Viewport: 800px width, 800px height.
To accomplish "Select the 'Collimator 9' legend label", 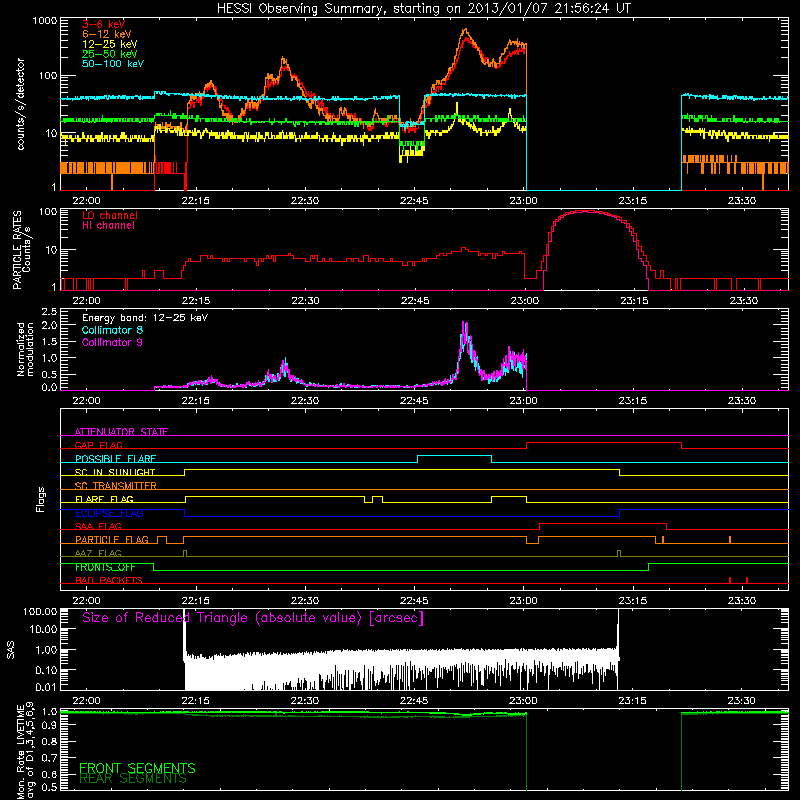I will [112, 342].
